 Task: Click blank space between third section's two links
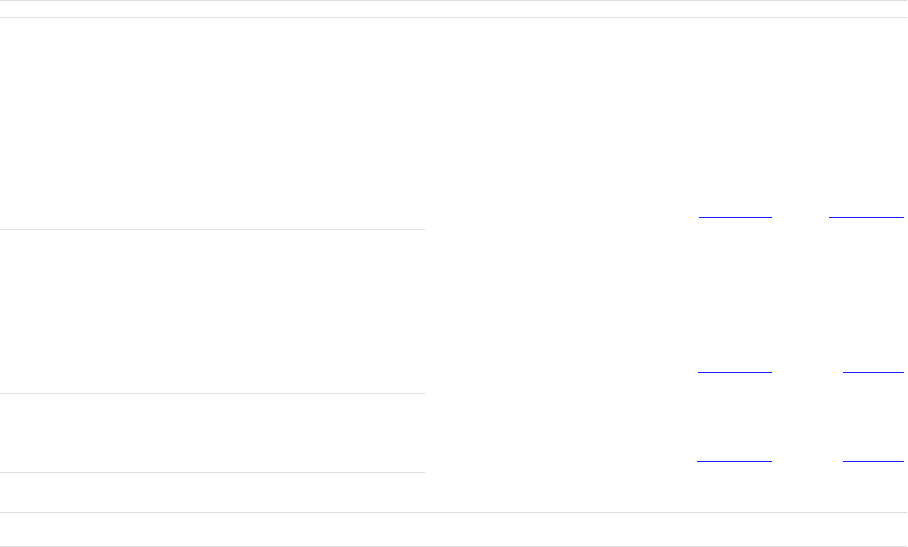click(x=807, y=461)
